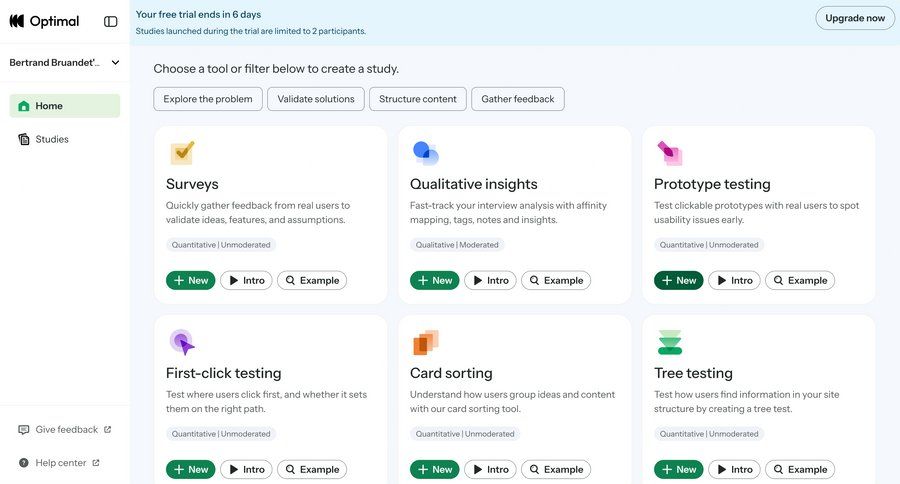This screenshot has height=484, width=900.
Task: Collapse the sidebar panel icon
Action: click(111, 21)
